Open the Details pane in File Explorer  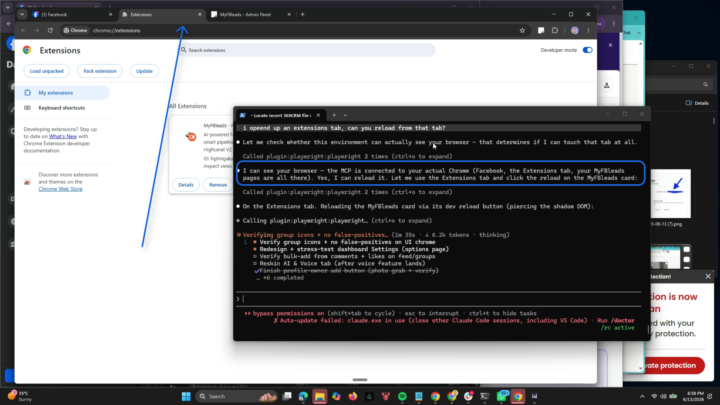(697, 103)
